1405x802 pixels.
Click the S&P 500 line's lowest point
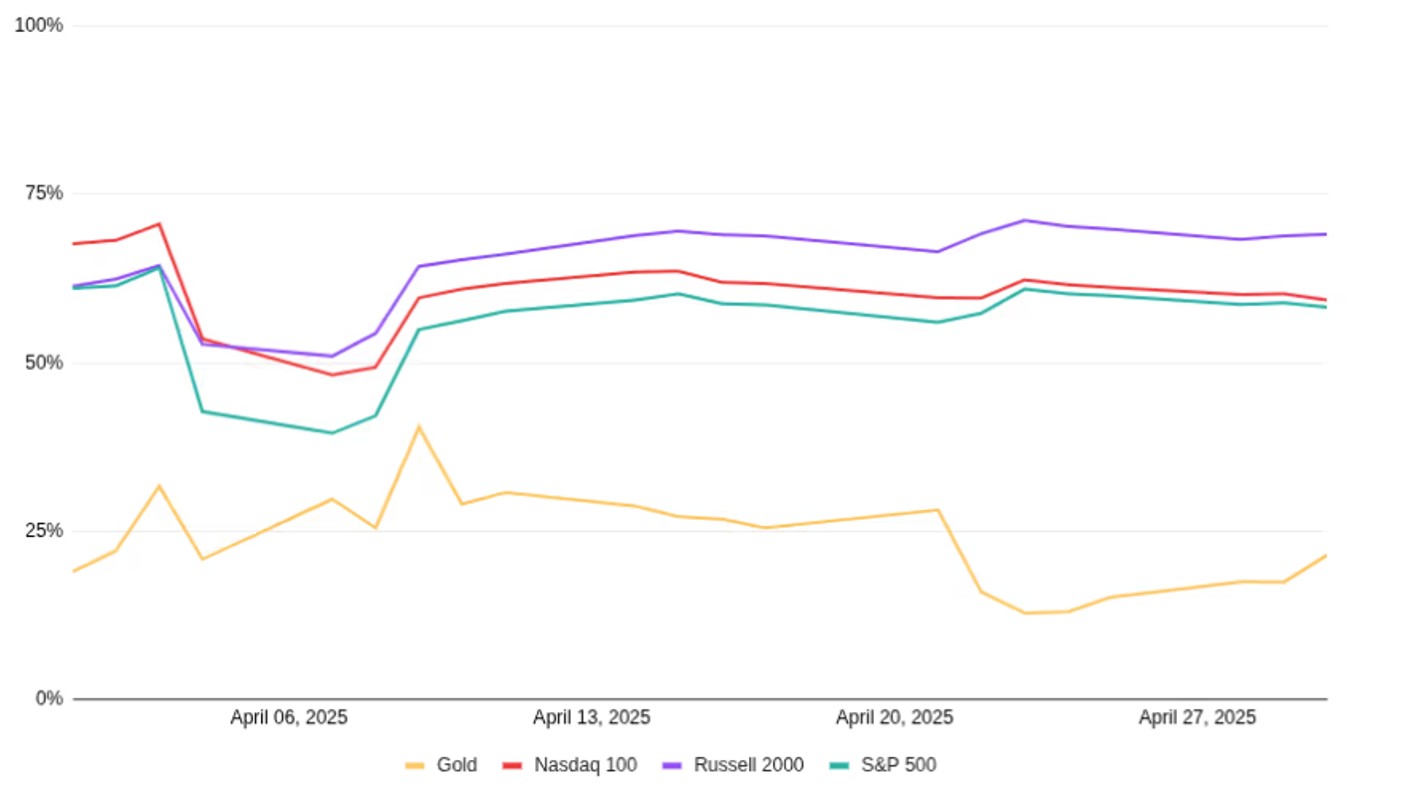click(332, 433)
